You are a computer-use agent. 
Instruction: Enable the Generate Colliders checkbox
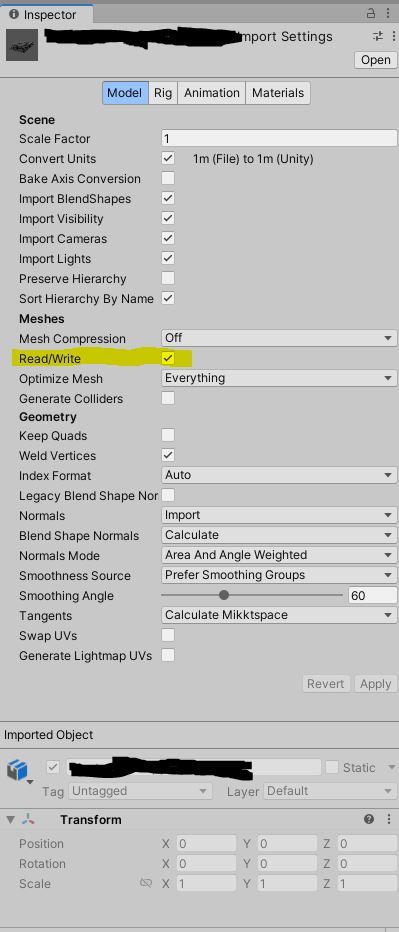(168, 398)
